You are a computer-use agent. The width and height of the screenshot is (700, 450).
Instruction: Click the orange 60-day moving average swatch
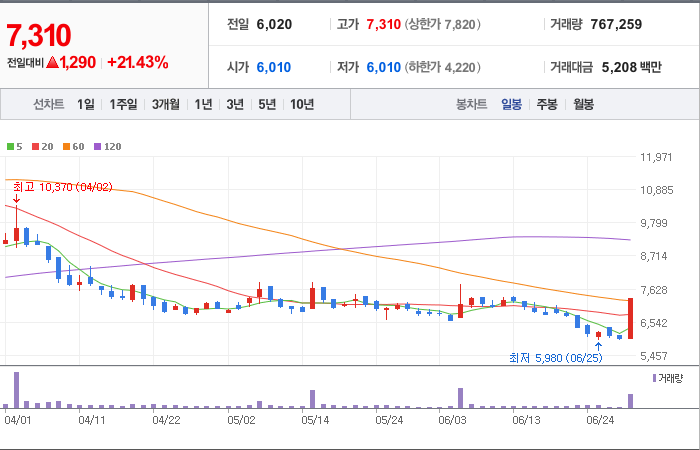[67, 146]
